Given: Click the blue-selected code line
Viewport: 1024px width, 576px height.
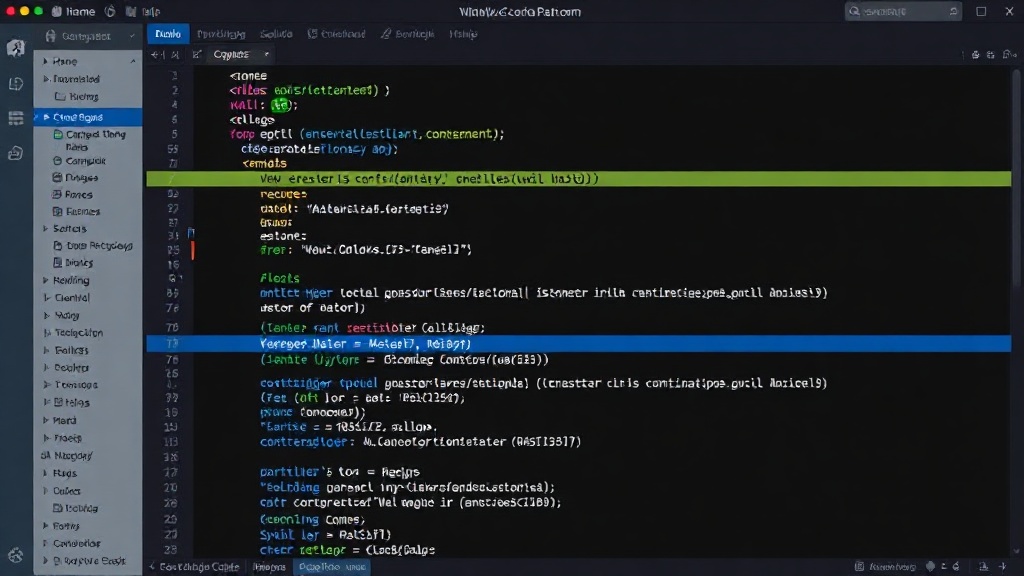Looking at the screenshot, I should click(x=579, y=344).
